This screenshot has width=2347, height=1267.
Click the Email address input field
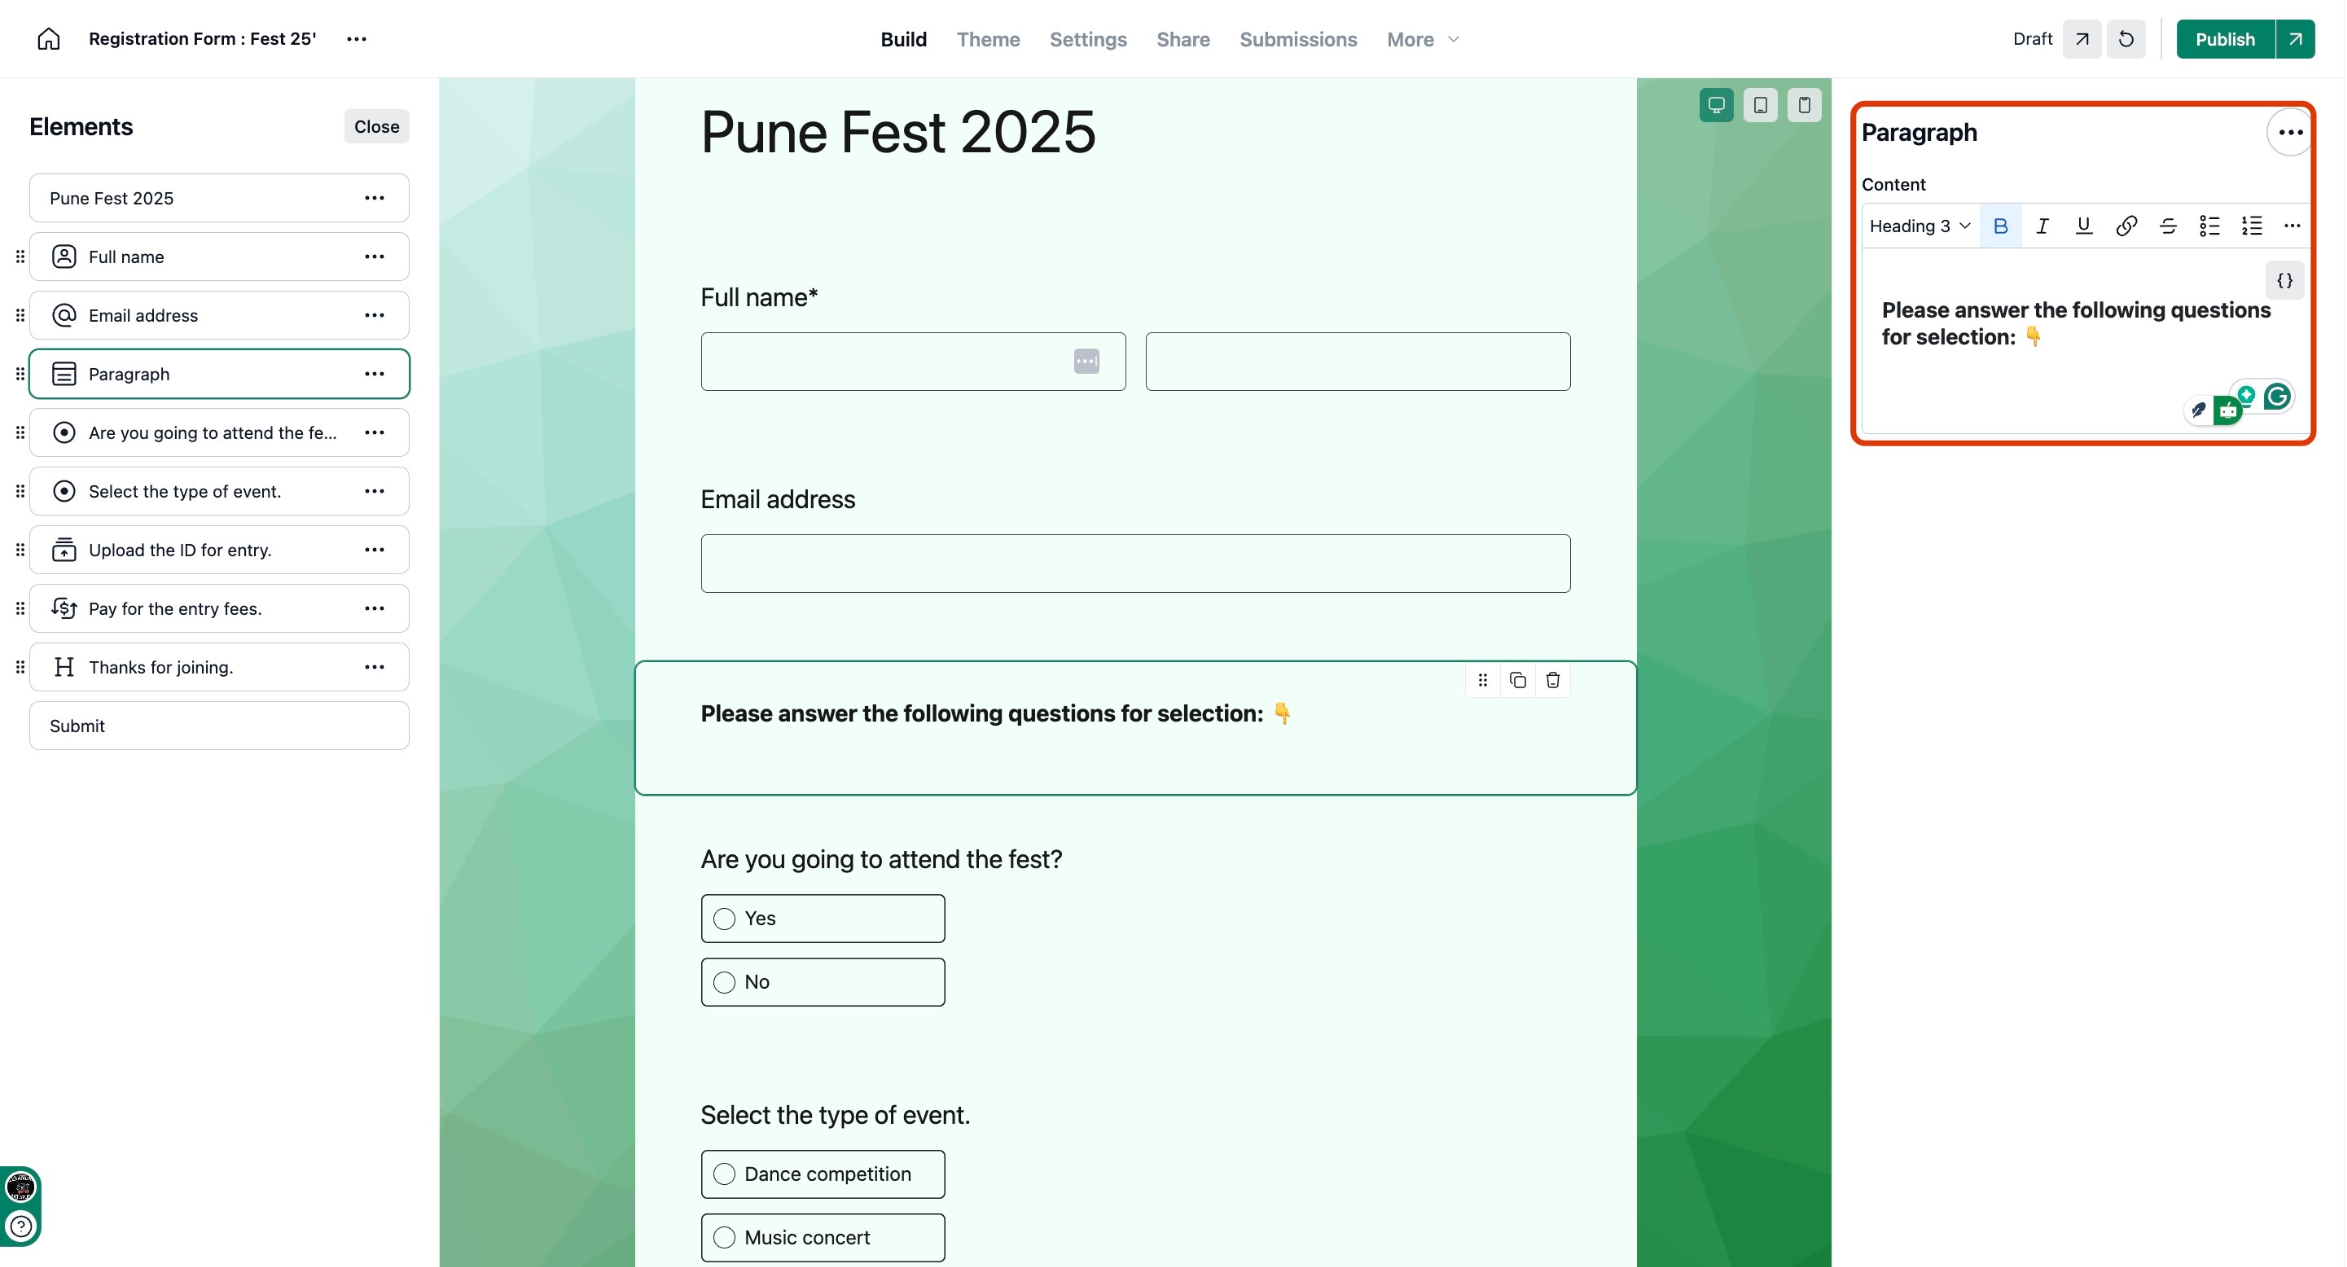1135,564
